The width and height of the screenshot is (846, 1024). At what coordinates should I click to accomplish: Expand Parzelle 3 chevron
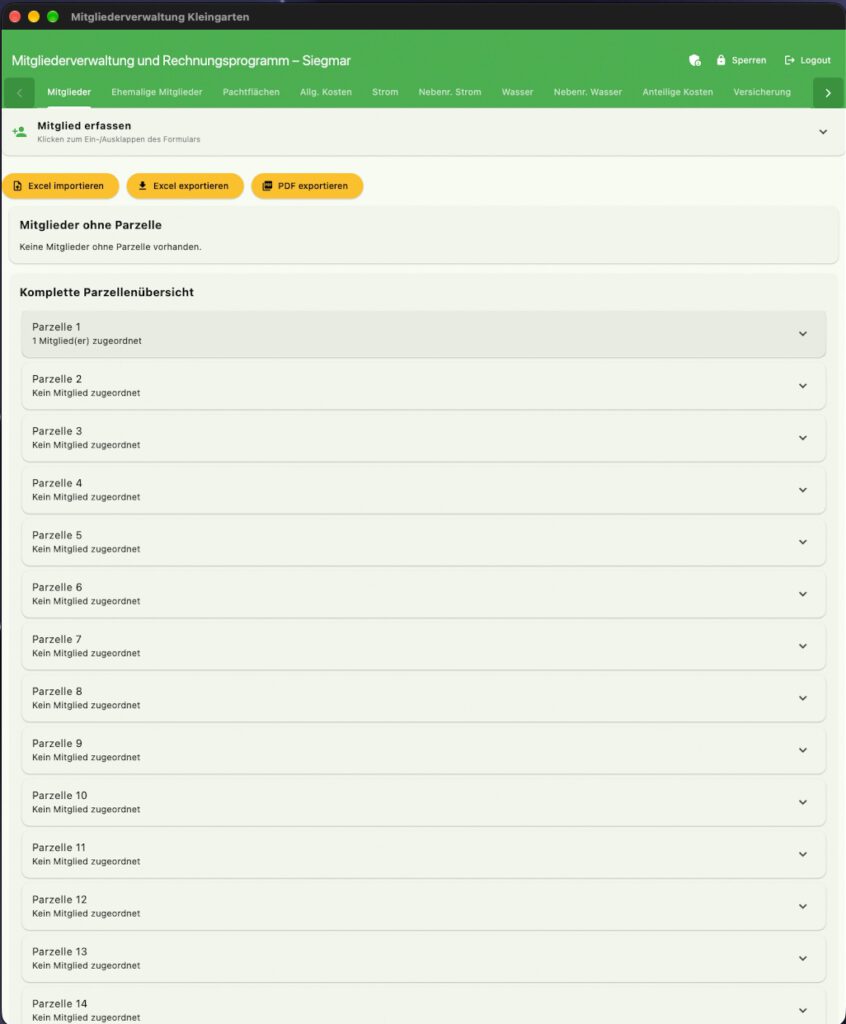(803, 438)
